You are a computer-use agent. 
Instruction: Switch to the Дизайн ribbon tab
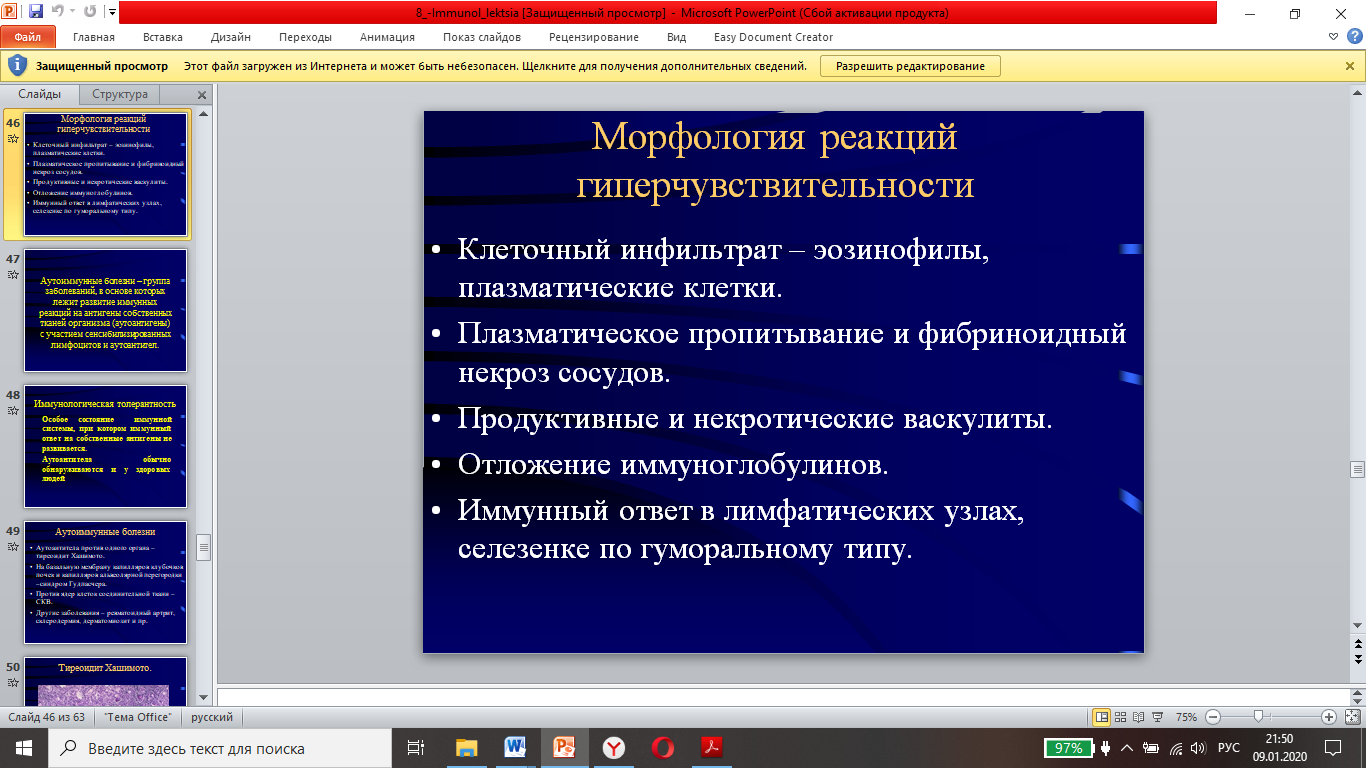pyautogui.click(x=231, y=37)
